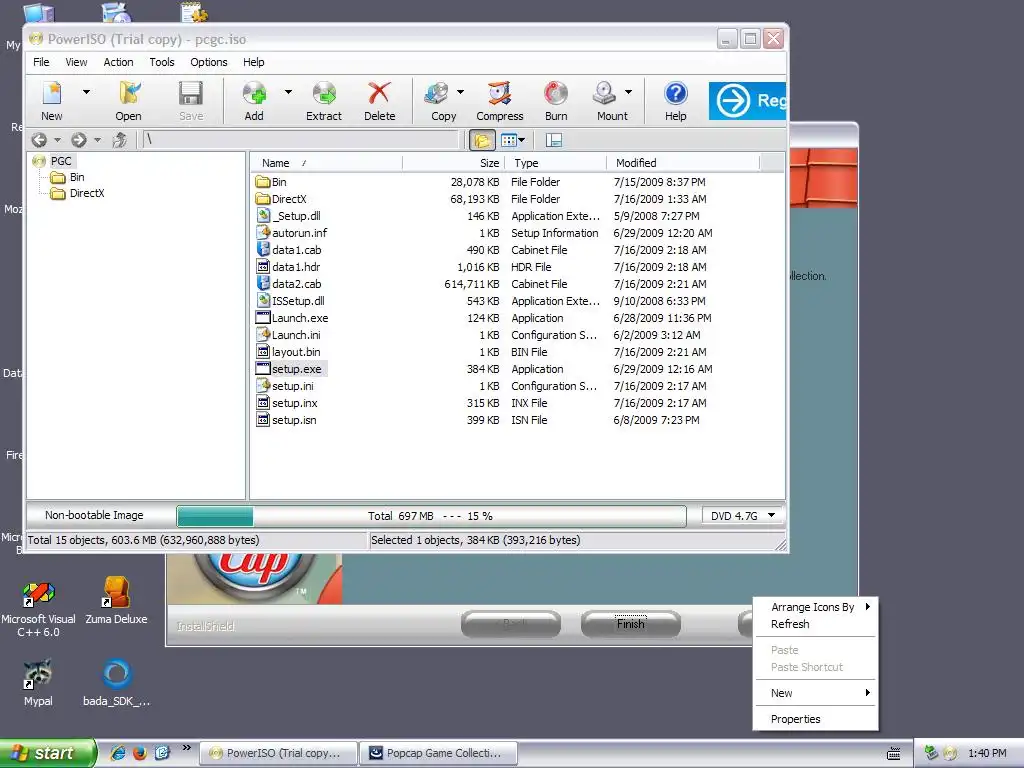This screenshot has height=768, width=1024.
Task: Select the data2.cab file
Action: click(x=296, y=284)
